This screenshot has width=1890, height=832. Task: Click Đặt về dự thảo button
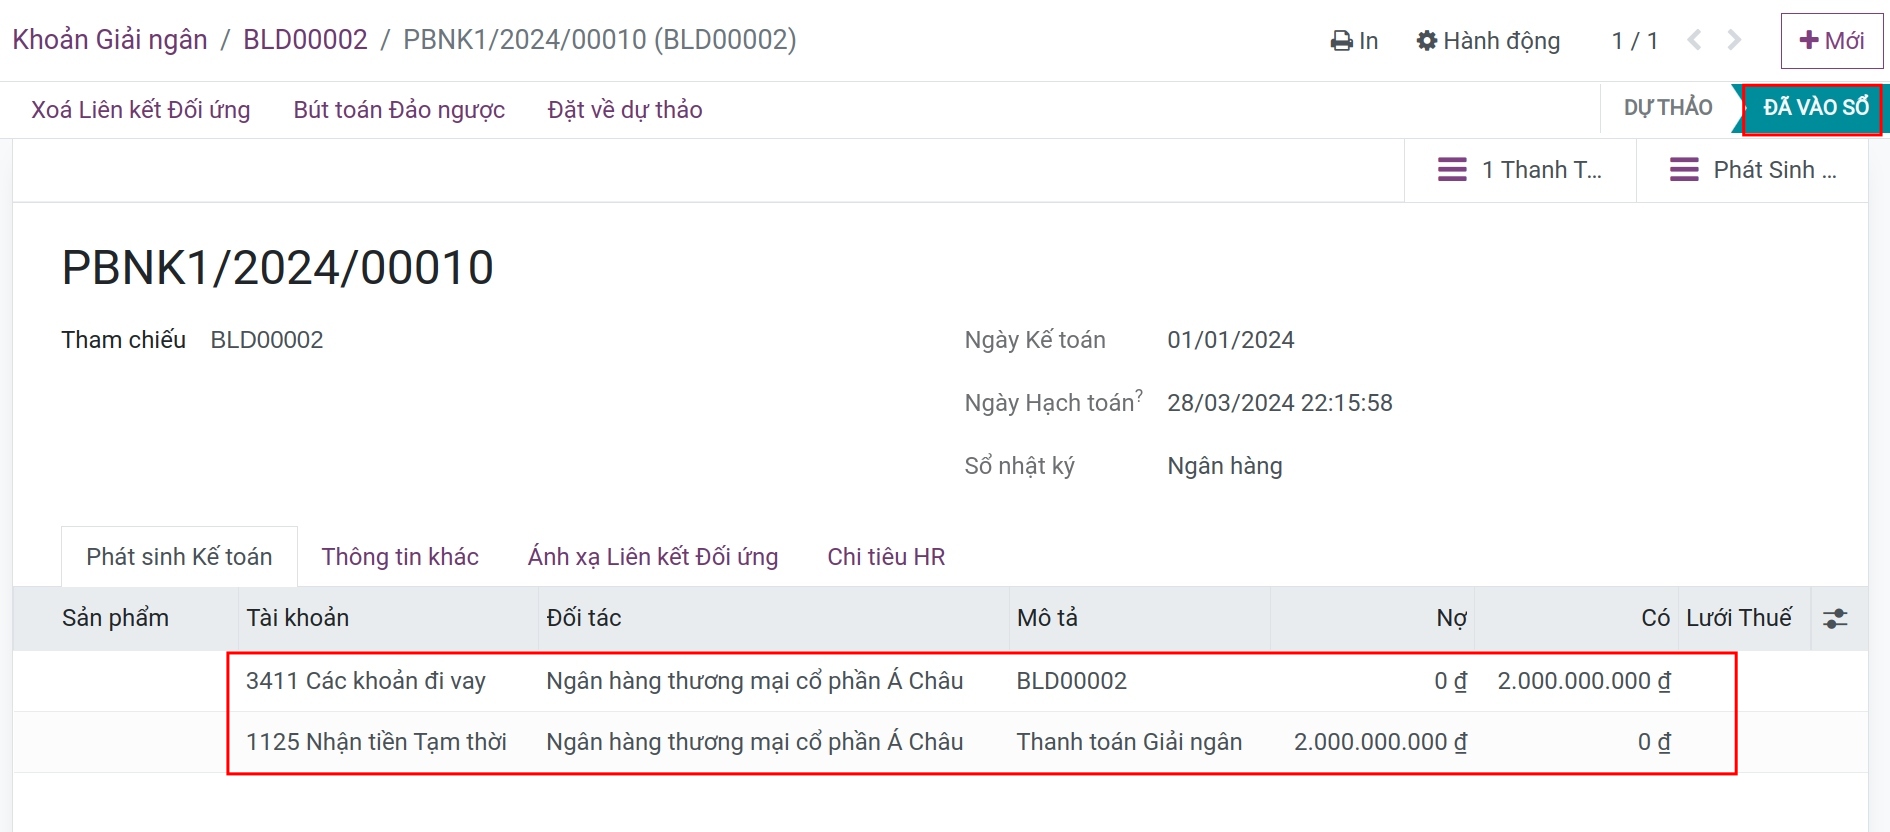[x=625, y=110]
